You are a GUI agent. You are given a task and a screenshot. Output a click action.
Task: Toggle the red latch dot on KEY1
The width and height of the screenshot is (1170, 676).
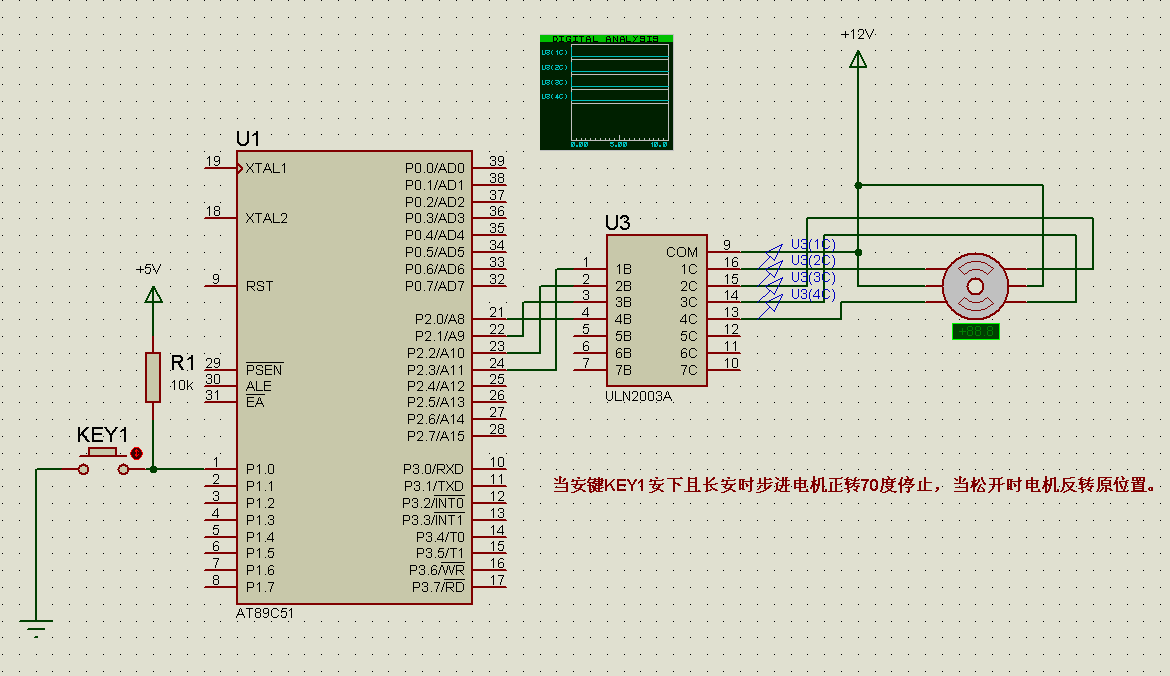click(136, 453)
